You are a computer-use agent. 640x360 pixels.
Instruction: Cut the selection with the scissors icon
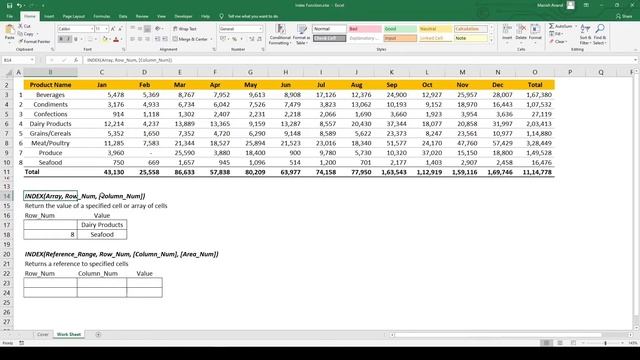click(x=24, y=26)
